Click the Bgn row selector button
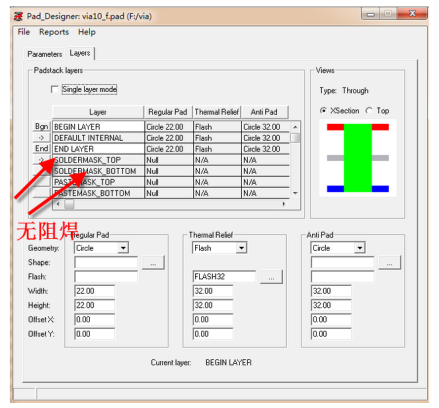Screen dimensions: 439x408 coord(42,127)
